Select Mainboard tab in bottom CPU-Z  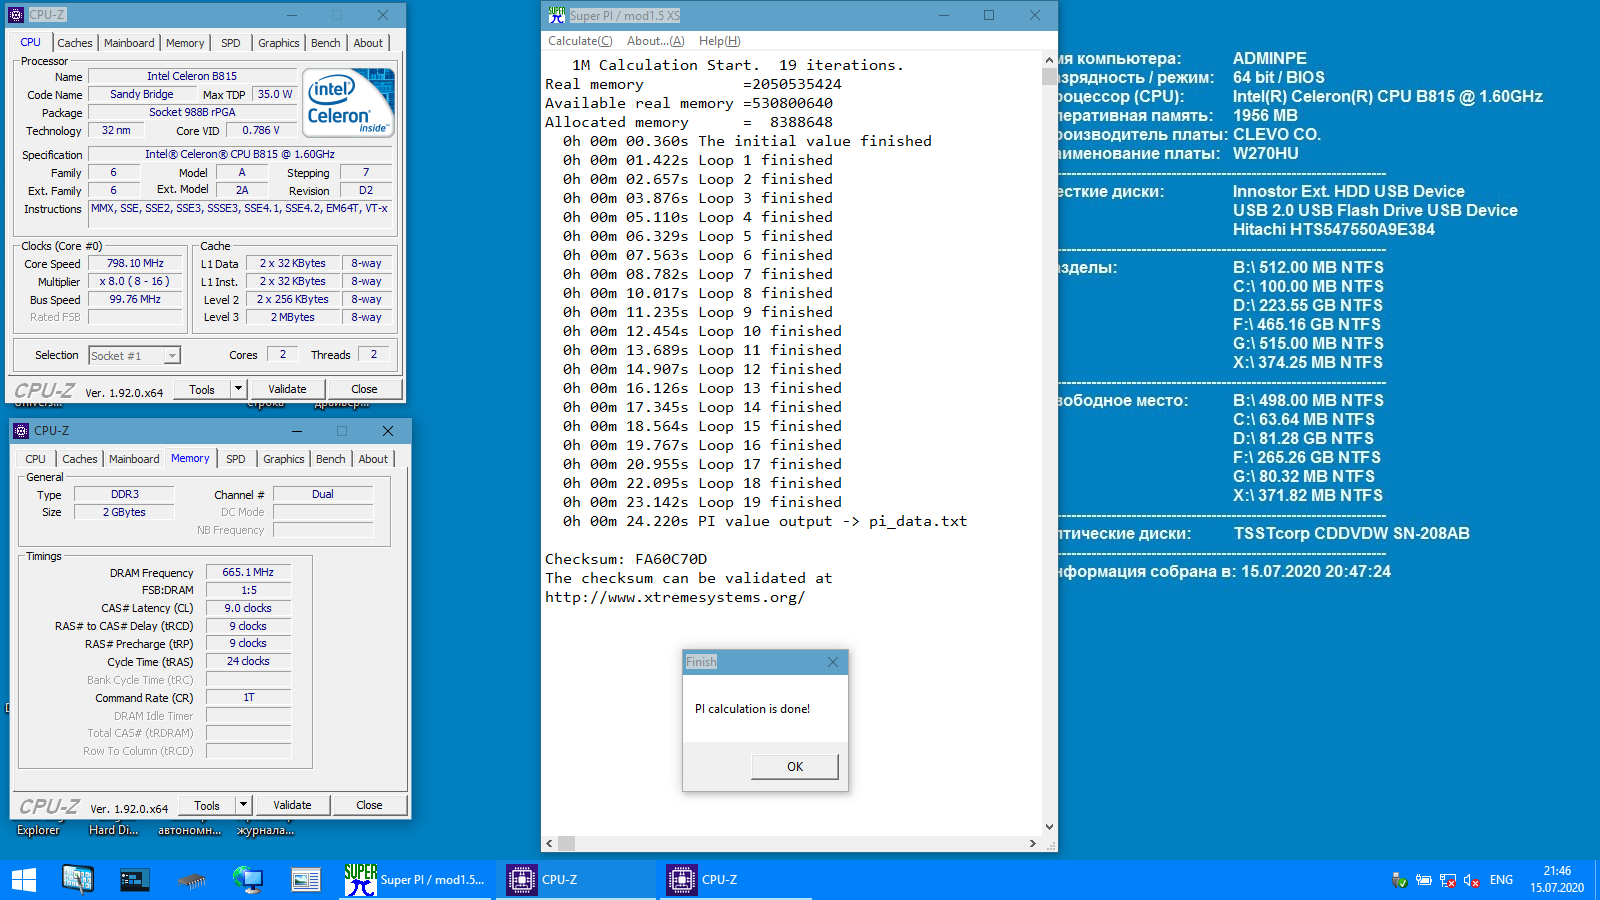134,459
